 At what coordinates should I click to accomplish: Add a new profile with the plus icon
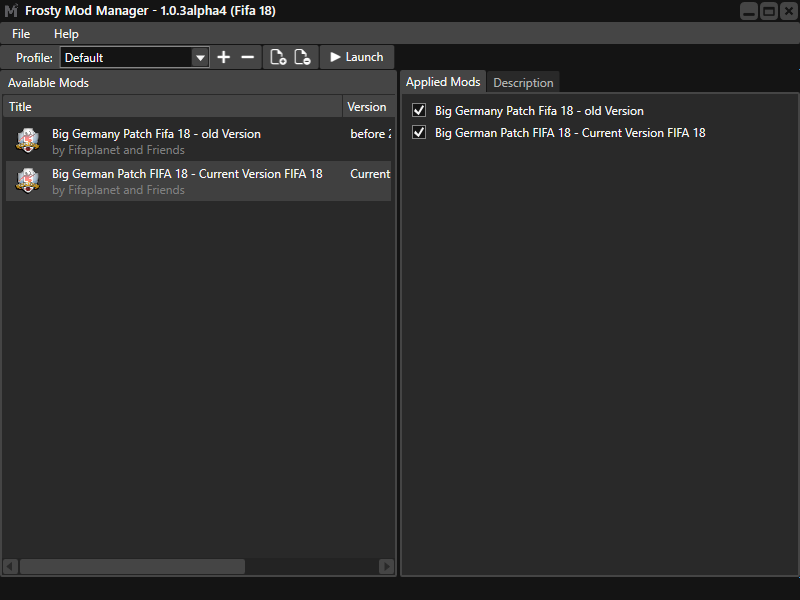pyautogui.click(x=223, y=57)
